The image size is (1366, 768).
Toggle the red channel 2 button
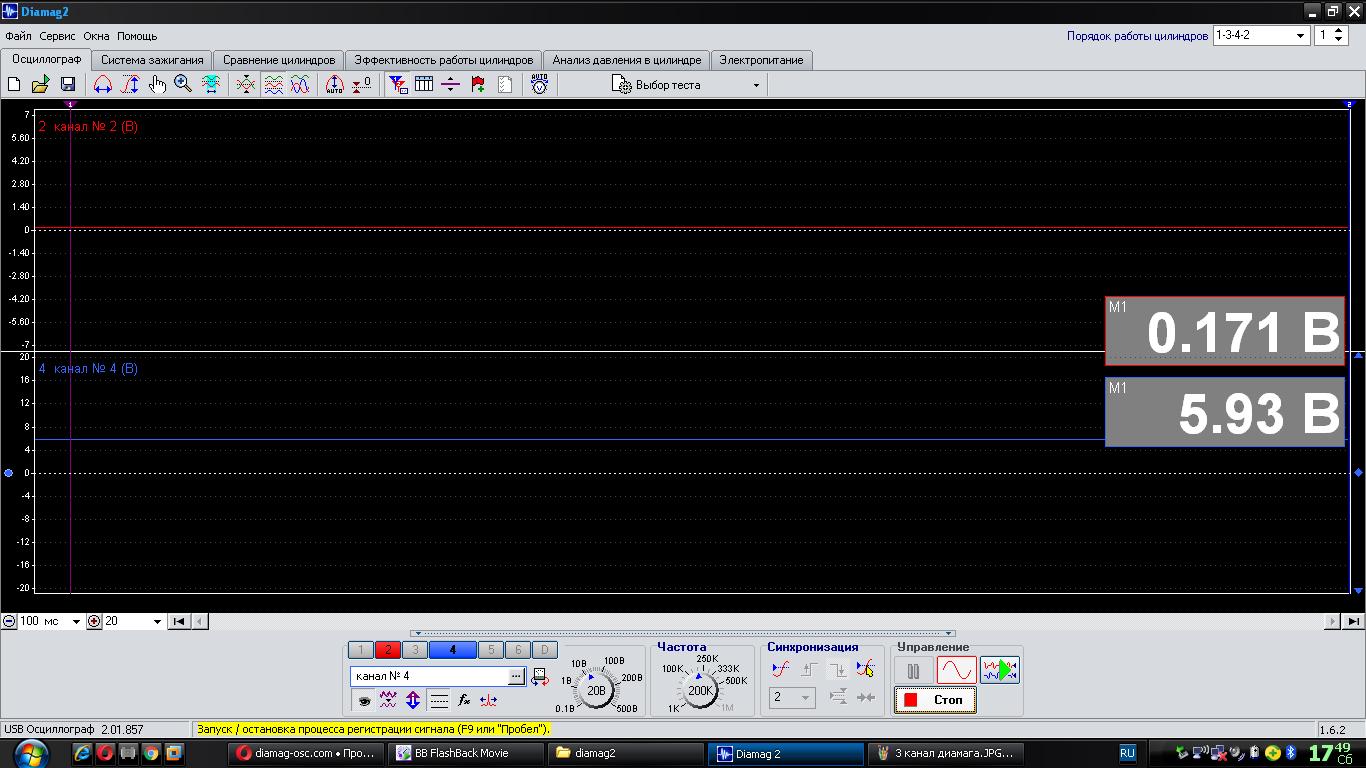(x=388, y=650)
